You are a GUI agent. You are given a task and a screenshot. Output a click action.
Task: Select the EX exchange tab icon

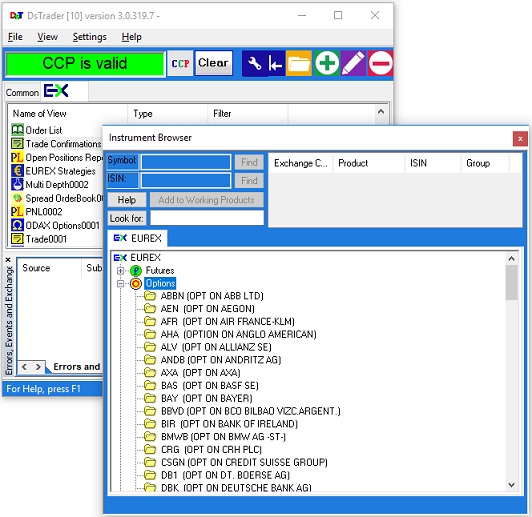56,91
